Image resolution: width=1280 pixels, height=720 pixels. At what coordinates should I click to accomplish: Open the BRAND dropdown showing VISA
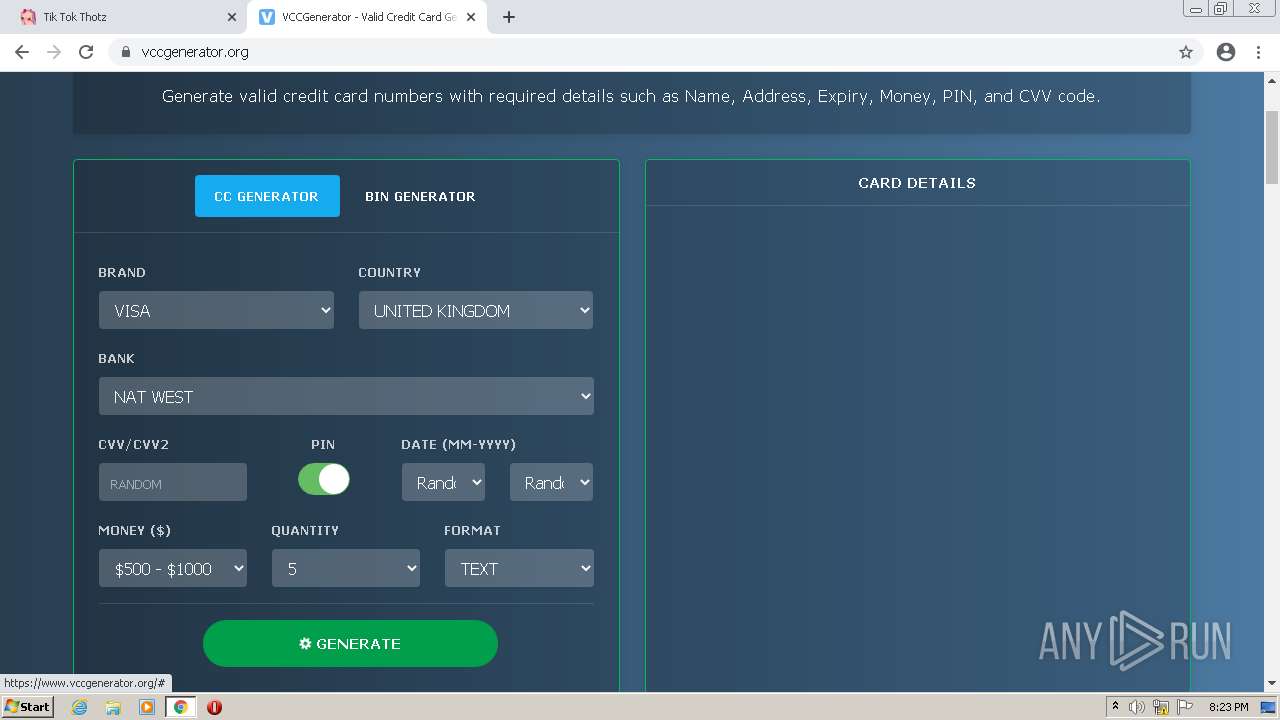pyautogui.click(x=216, y=311)
